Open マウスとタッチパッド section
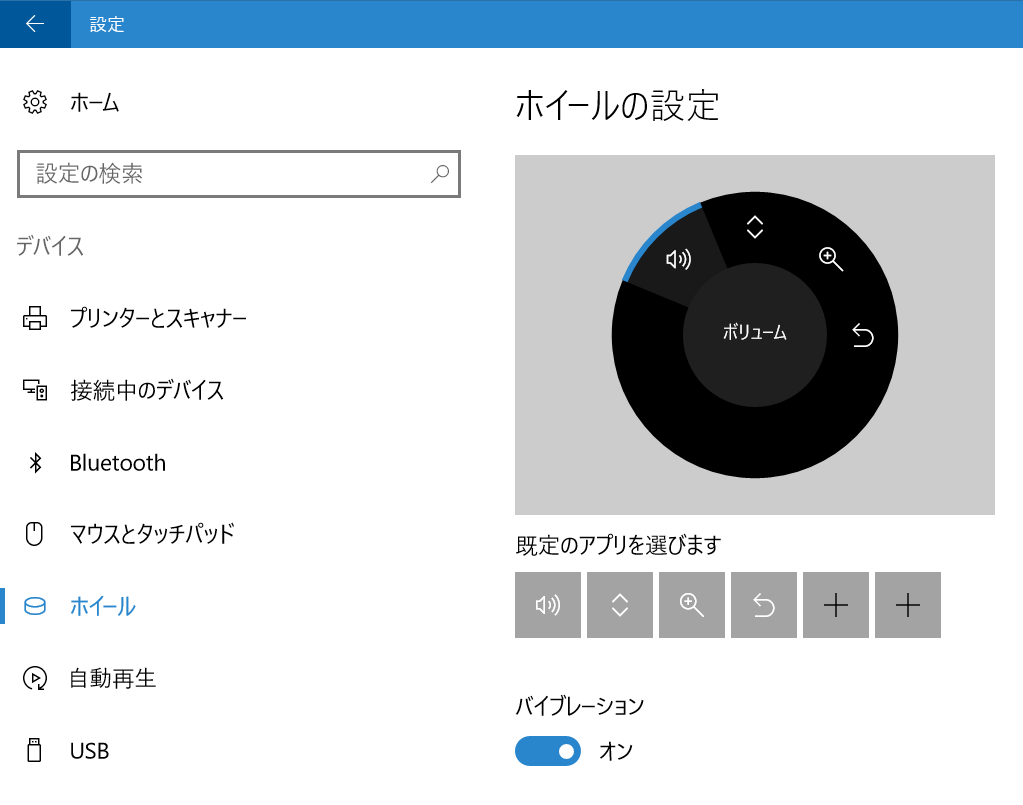 point(152,534)
